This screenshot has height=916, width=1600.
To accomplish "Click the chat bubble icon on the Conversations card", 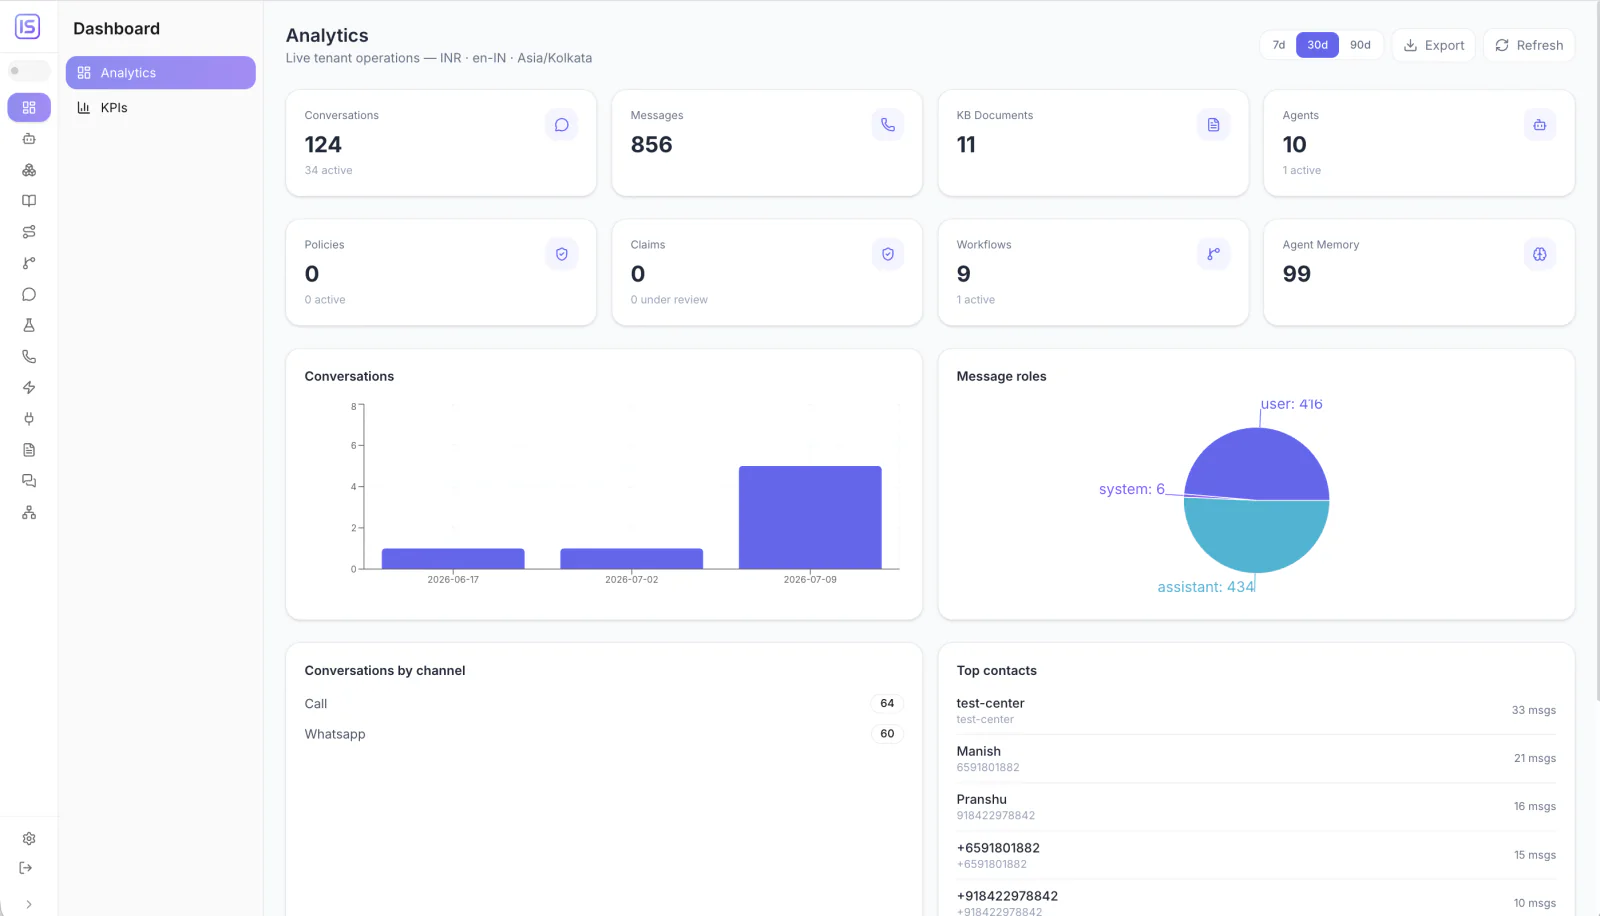I will tap(561, 125).
